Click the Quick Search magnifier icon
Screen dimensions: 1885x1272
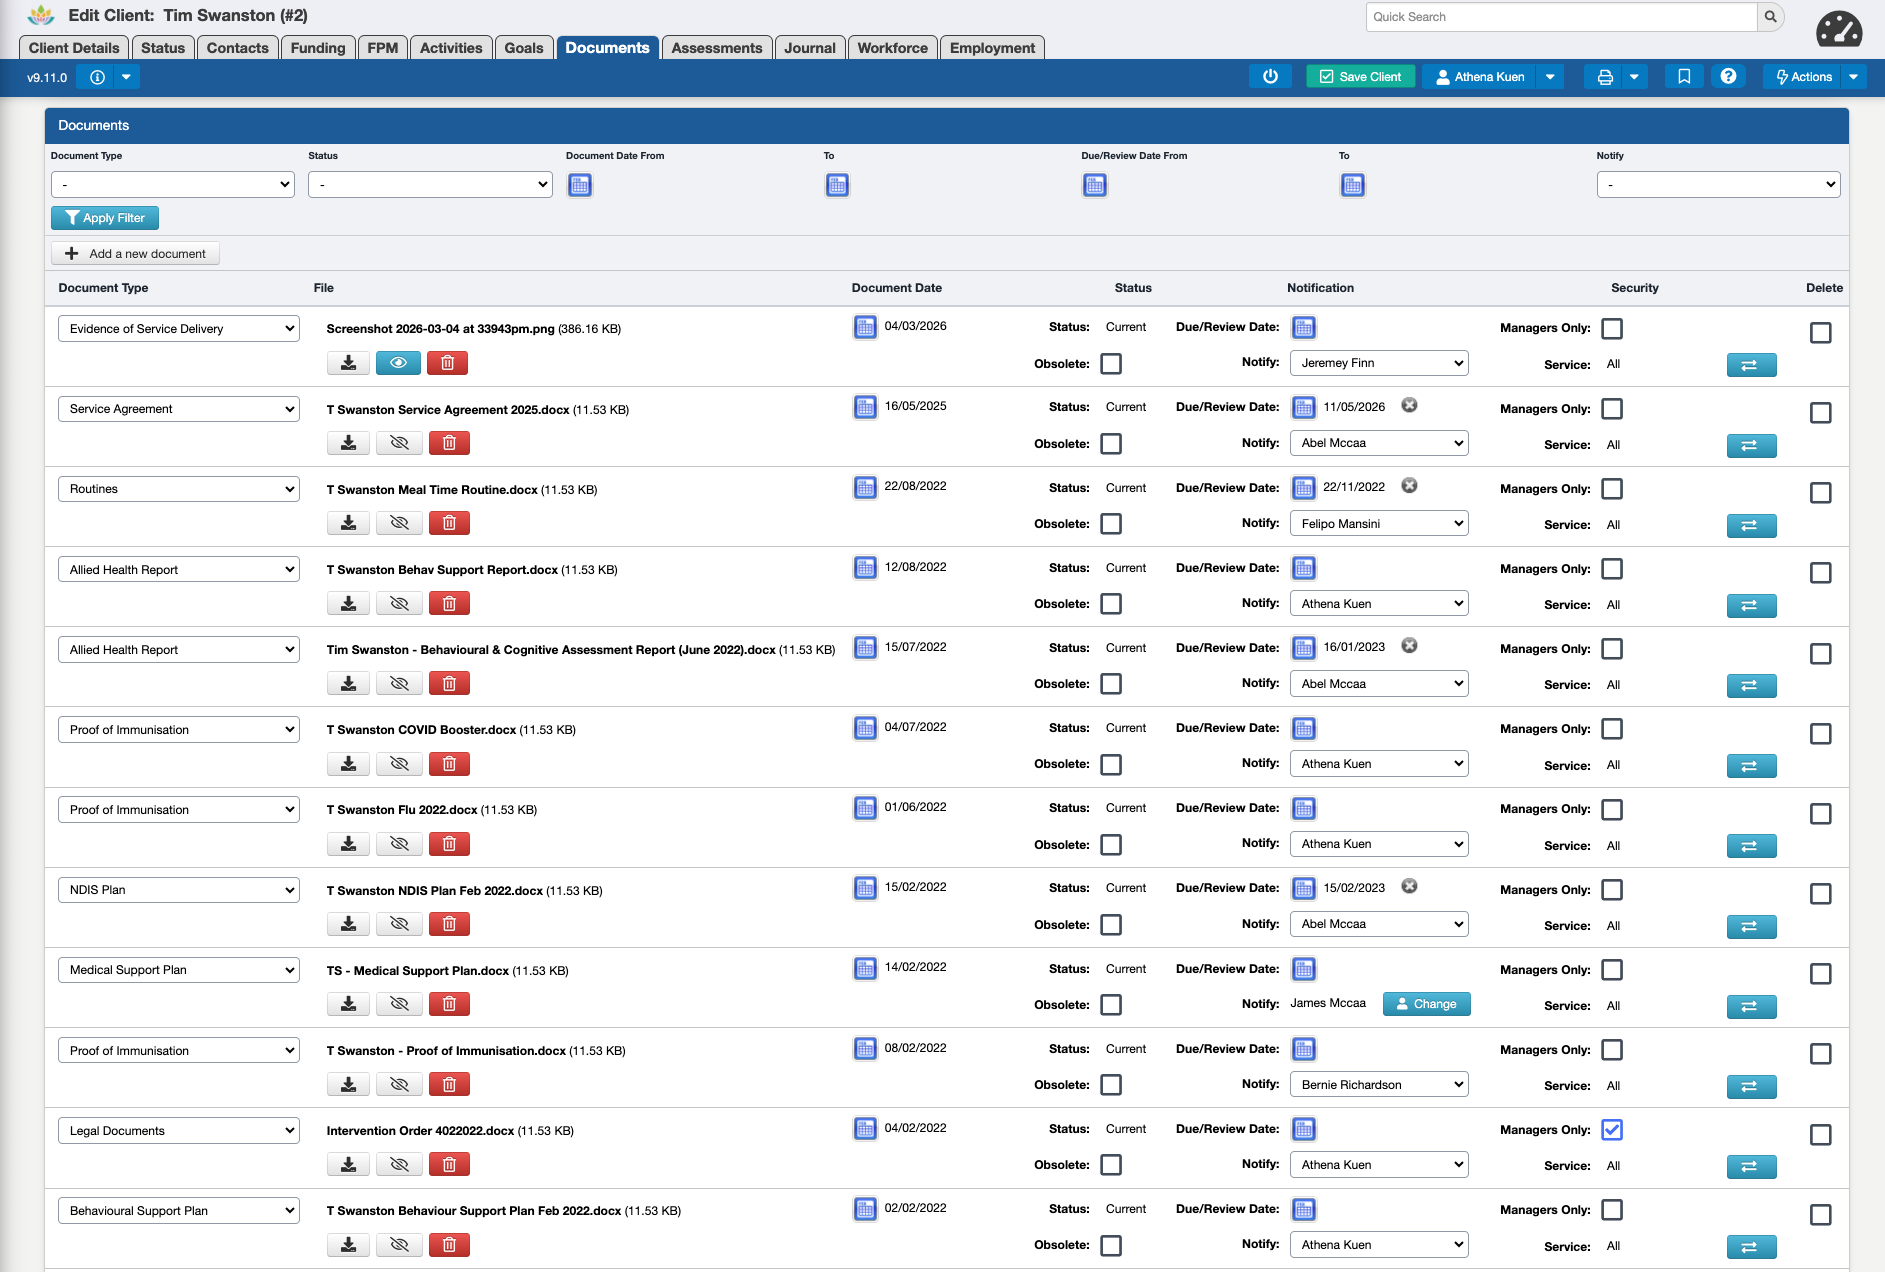click(x=1770, y=17)
